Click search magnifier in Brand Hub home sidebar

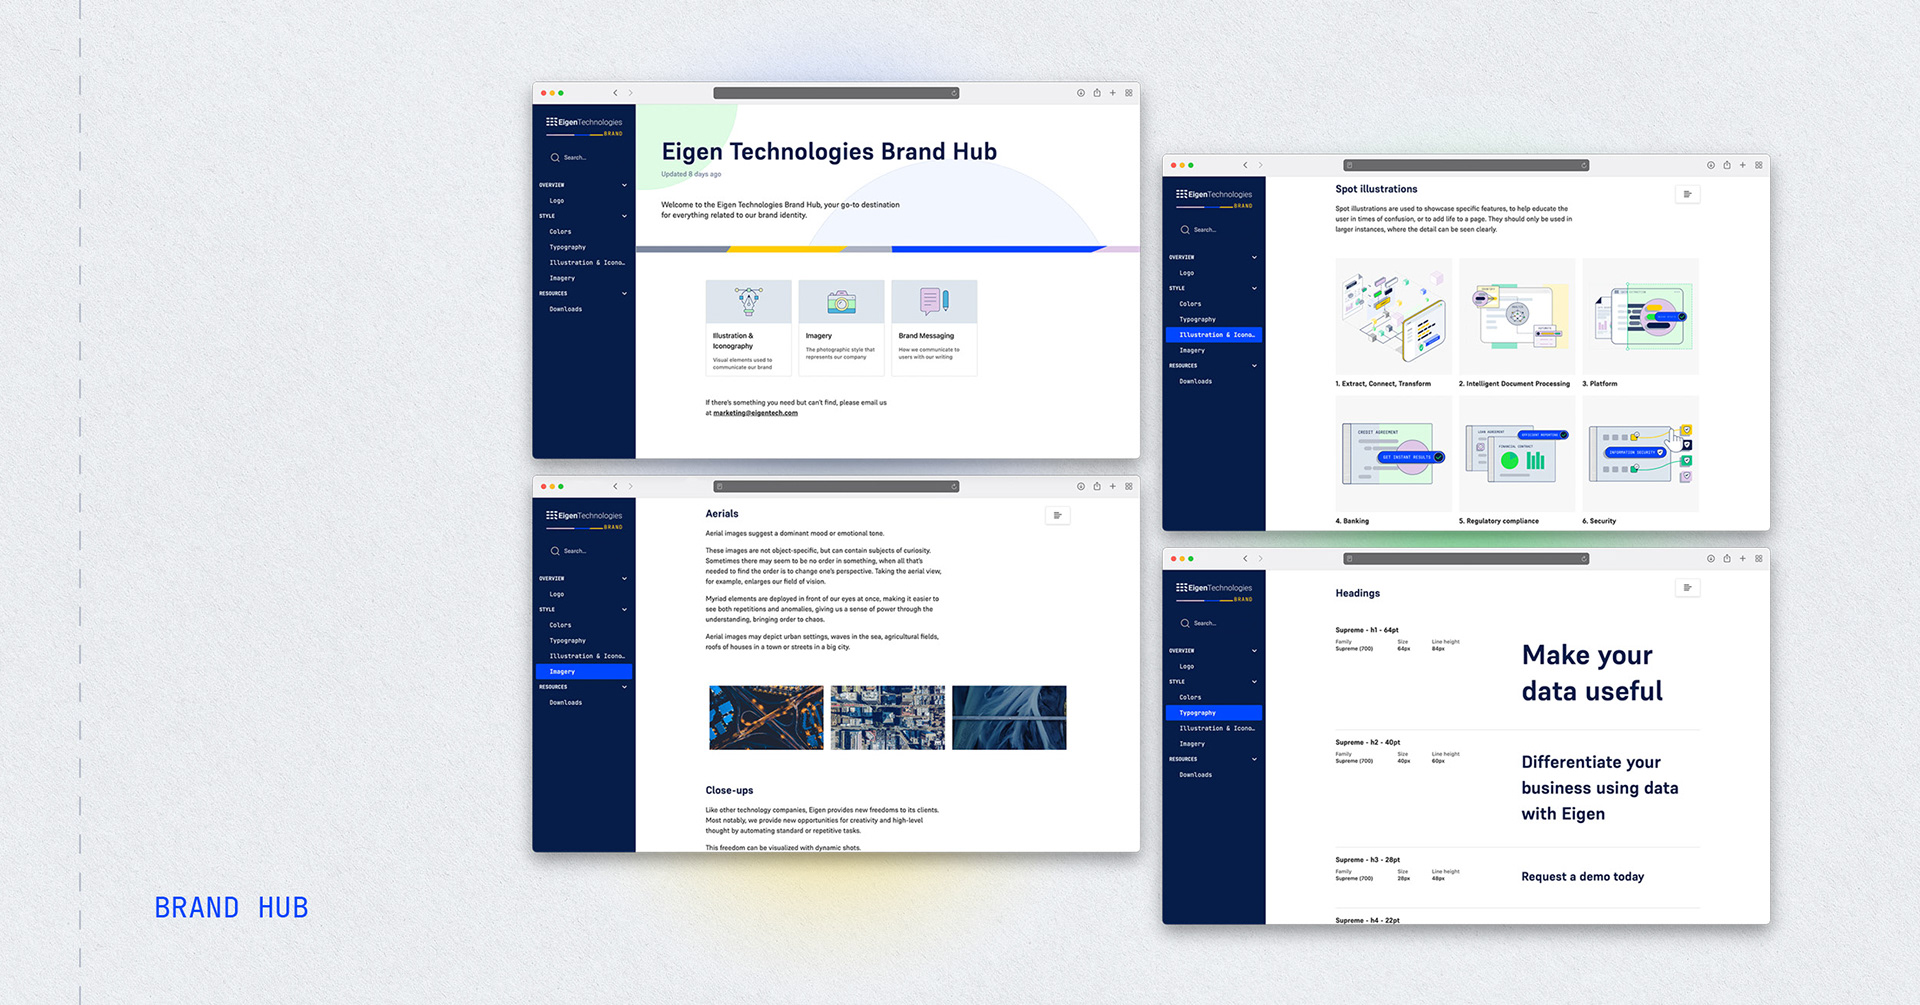coord(555,158)
